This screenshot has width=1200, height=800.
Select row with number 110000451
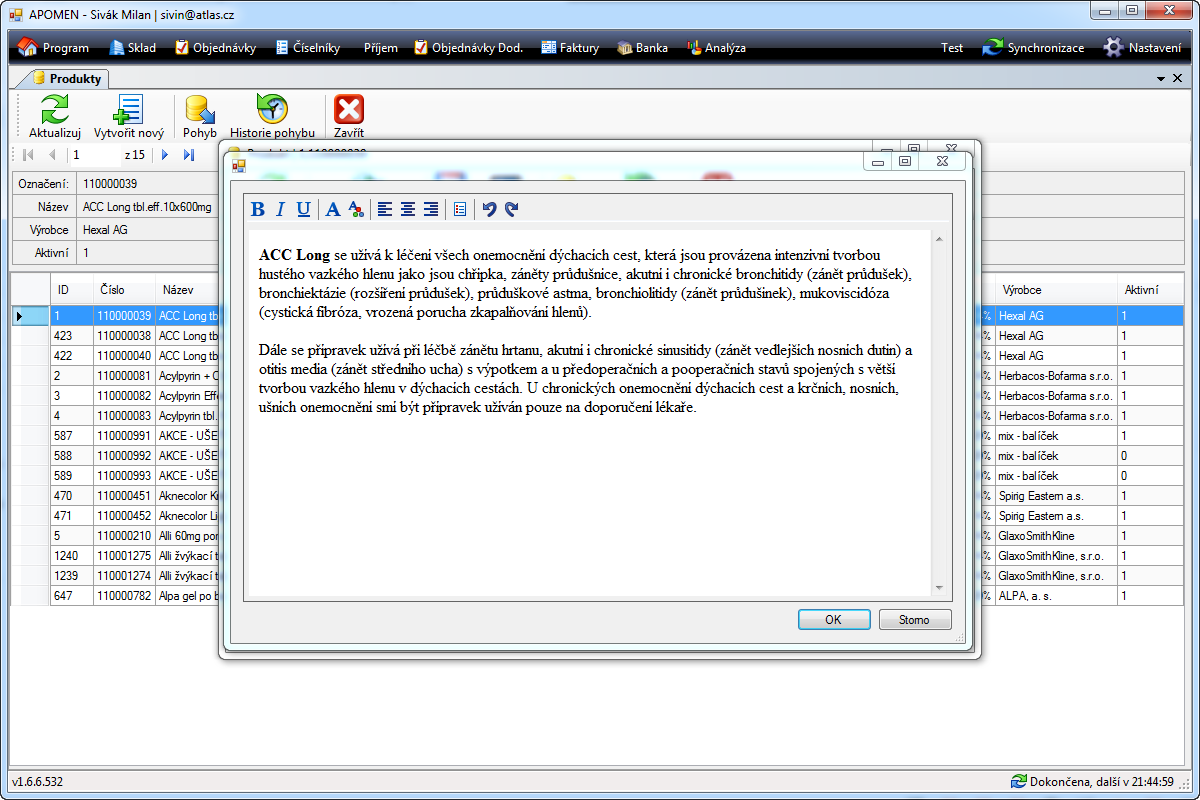tap(124, 496)
